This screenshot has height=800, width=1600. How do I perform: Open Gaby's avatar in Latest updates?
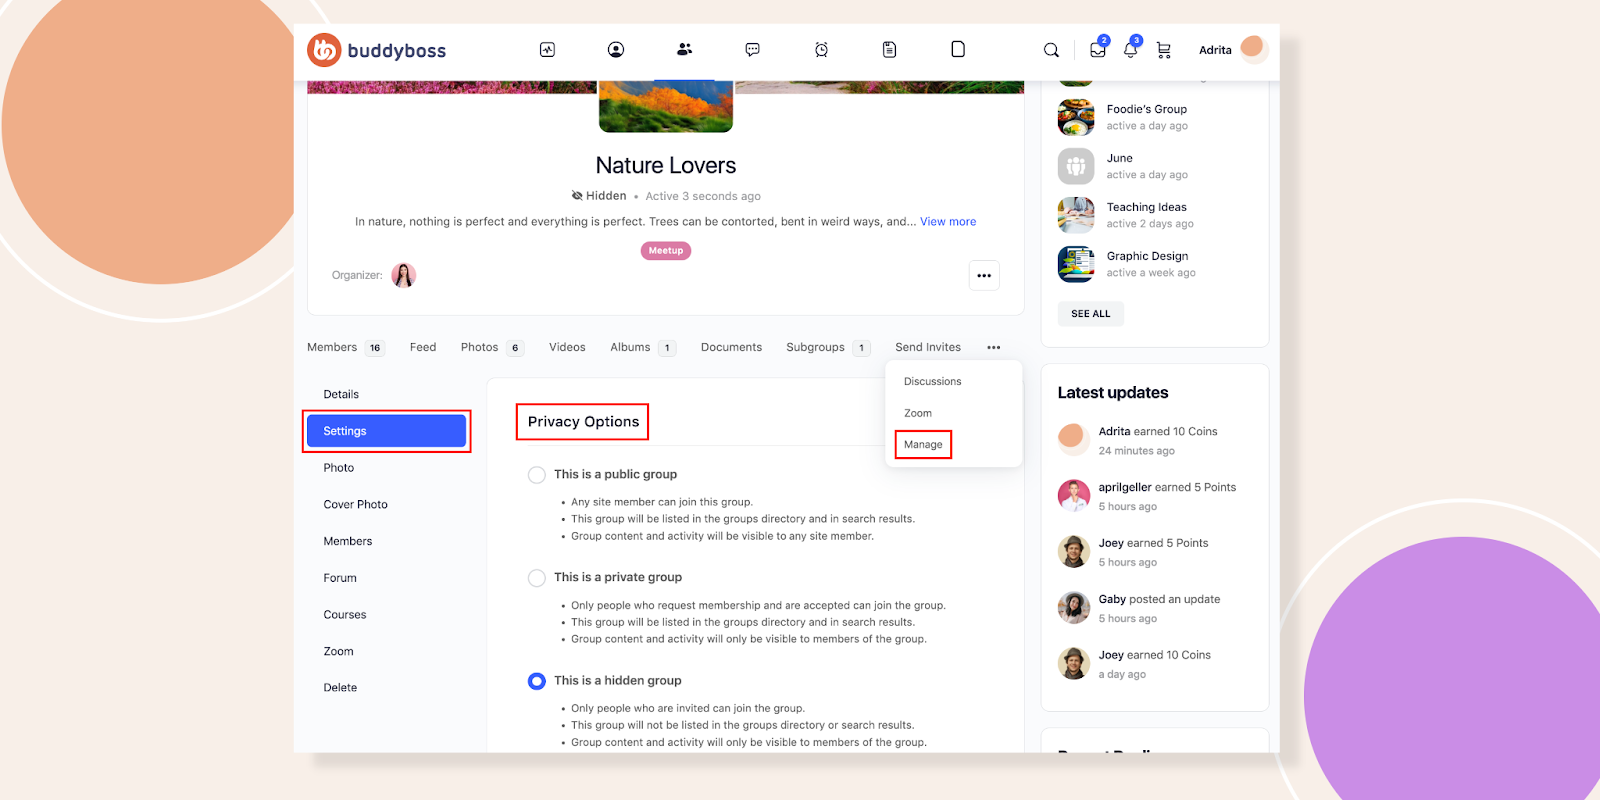tap(1074, 607)
